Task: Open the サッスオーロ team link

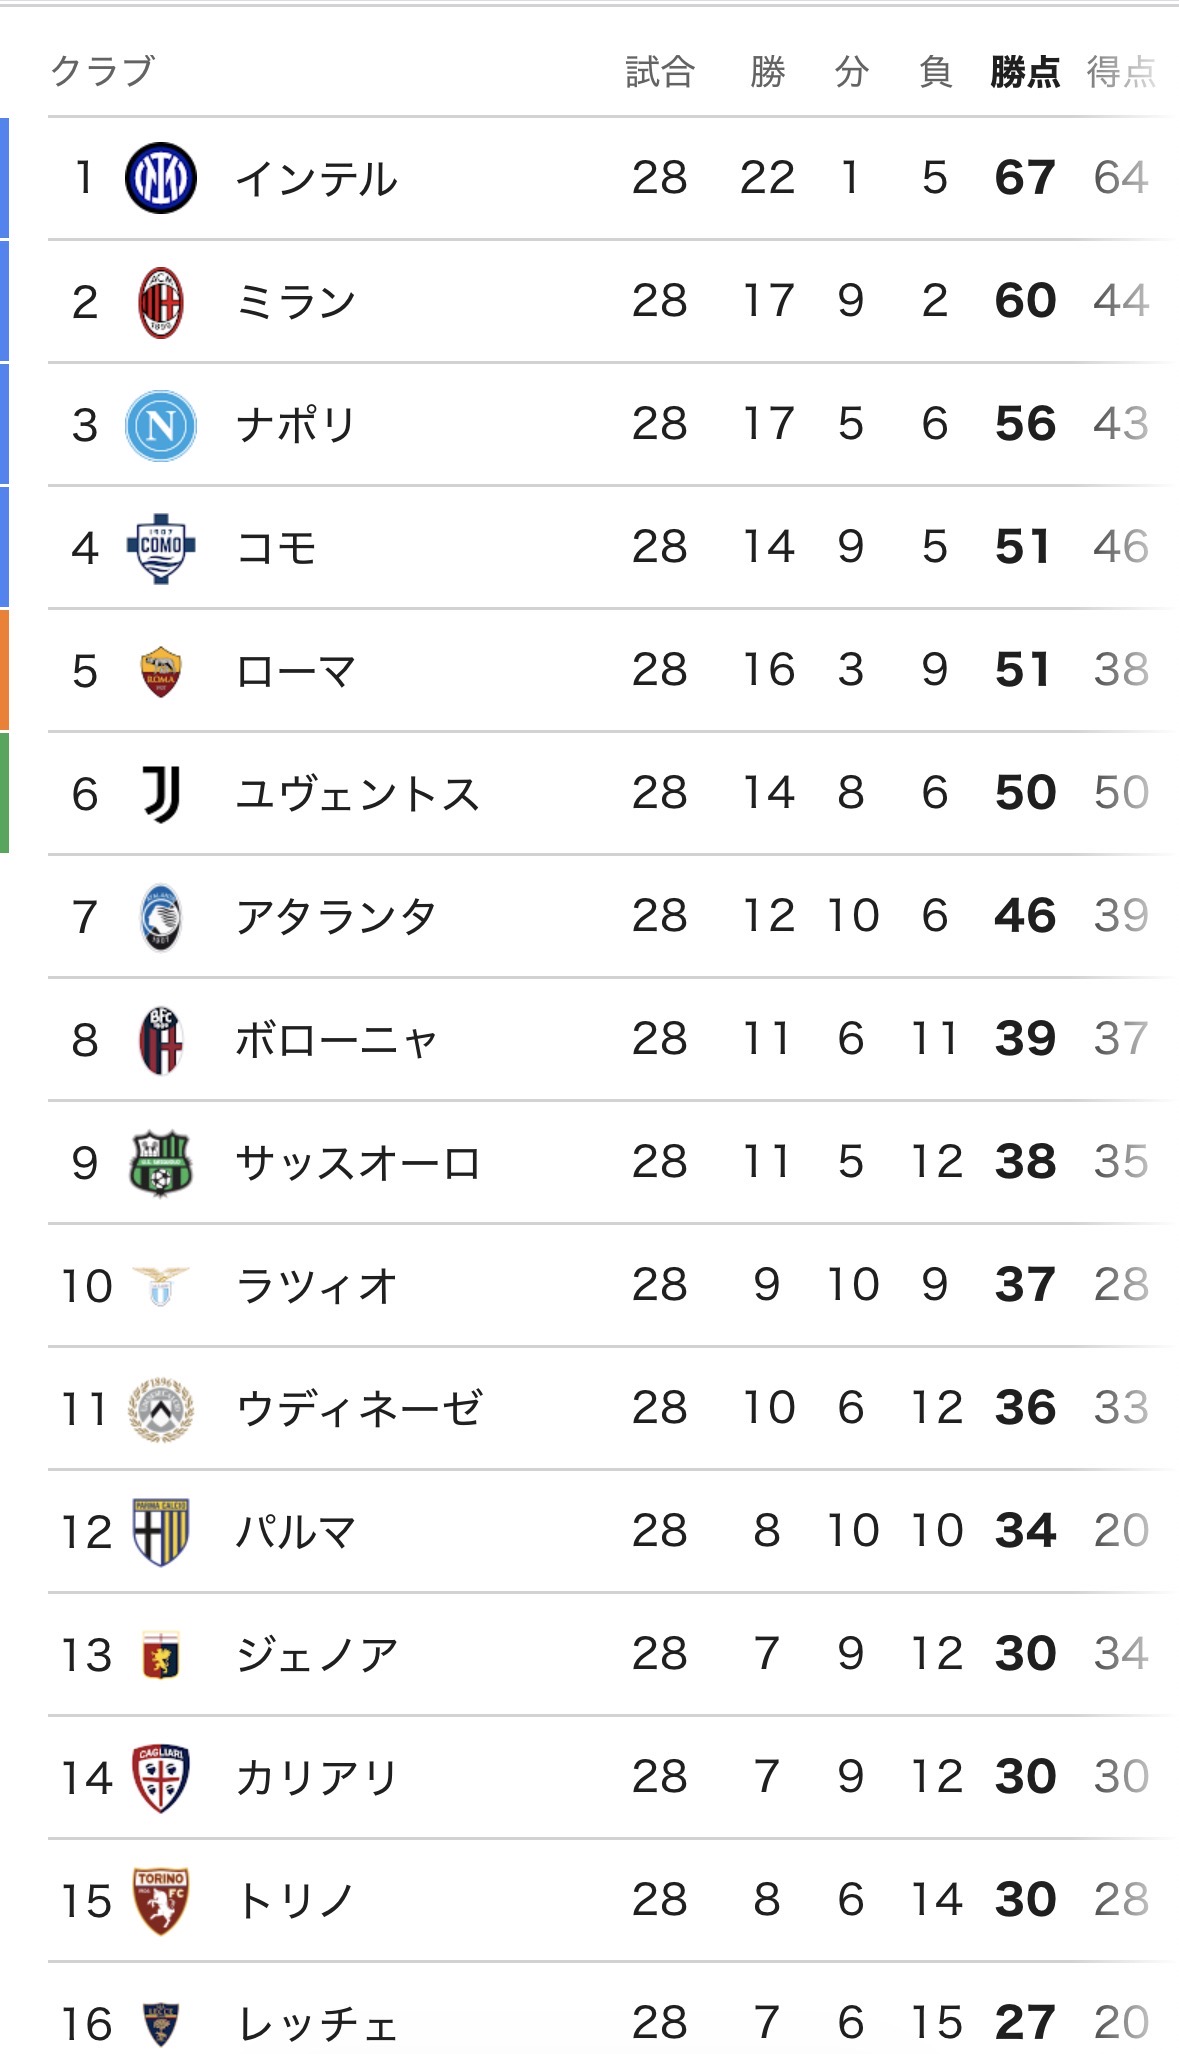Action: click(358, 1163)
